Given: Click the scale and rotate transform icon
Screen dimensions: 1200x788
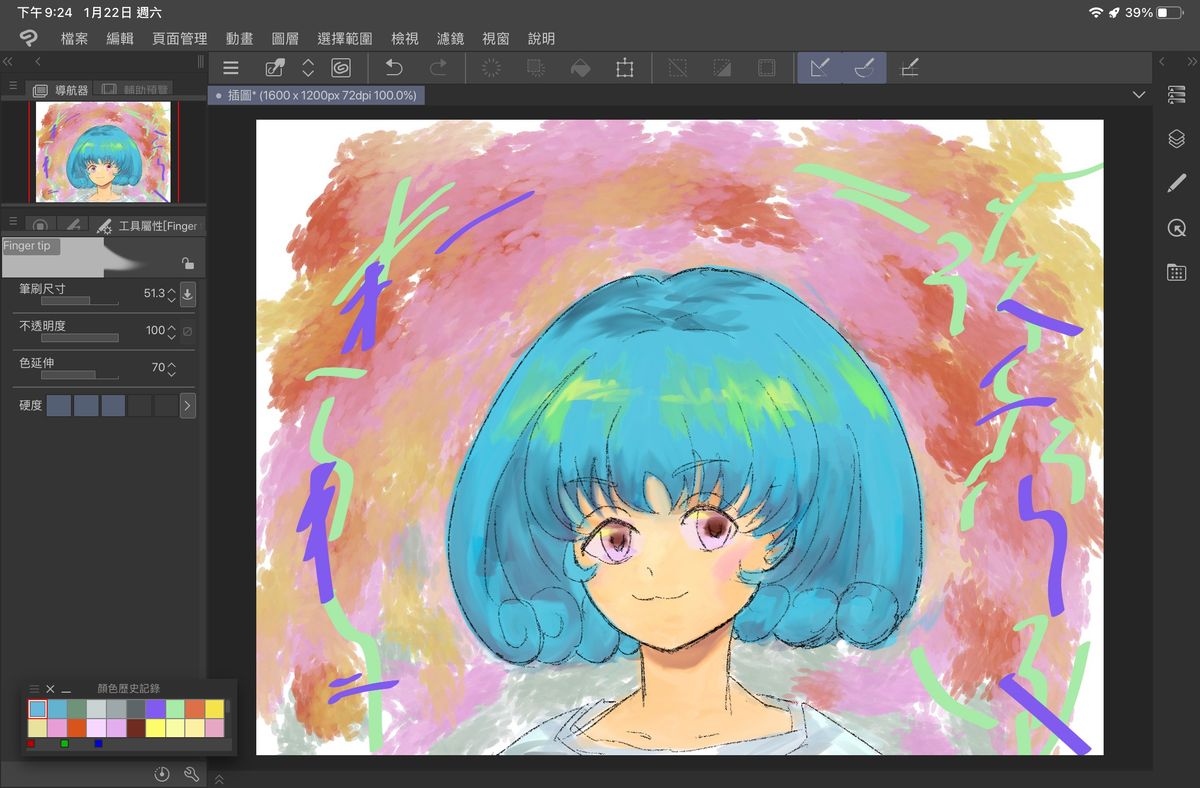Looking at the screenshot, I should coord(625,68).
